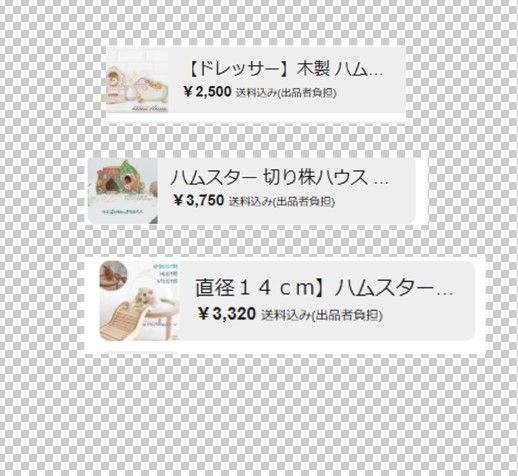
Task: Open the hamster slide table product thumbnail
Action: click(140, 301)
